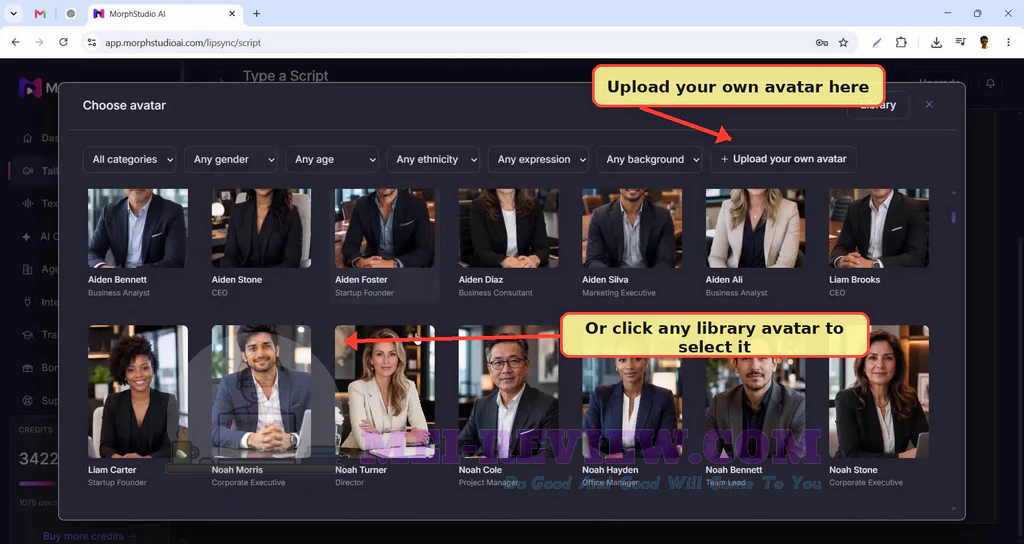Close the MorphStudio AI tab

click(232, 14)
